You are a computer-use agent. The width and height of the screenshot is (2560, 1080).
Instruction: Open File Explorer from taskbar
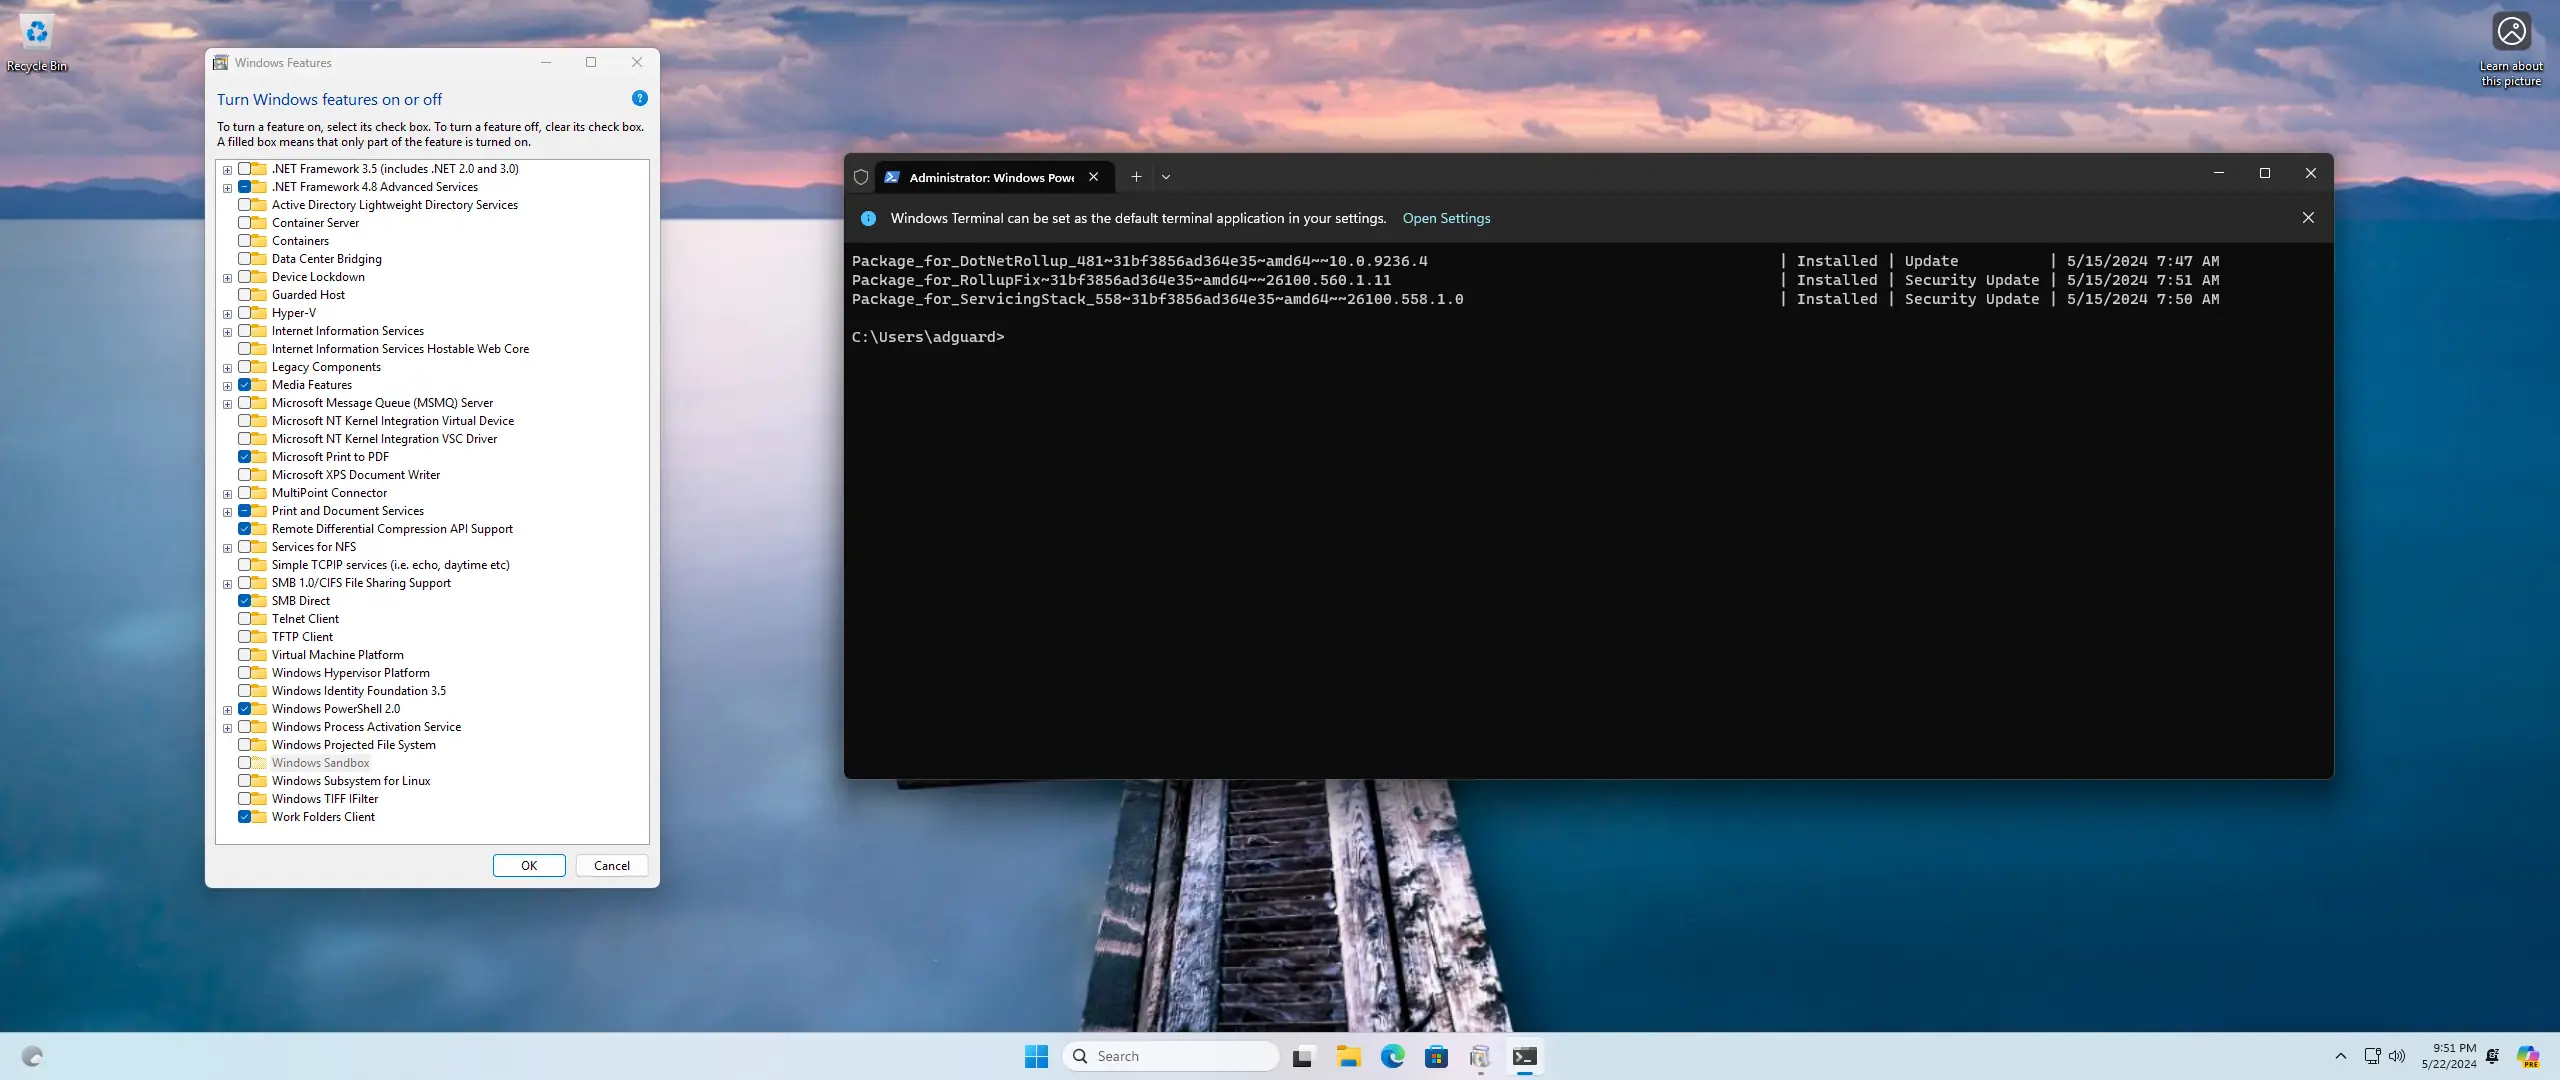pyautogui.click(x=1348, y=1056)
